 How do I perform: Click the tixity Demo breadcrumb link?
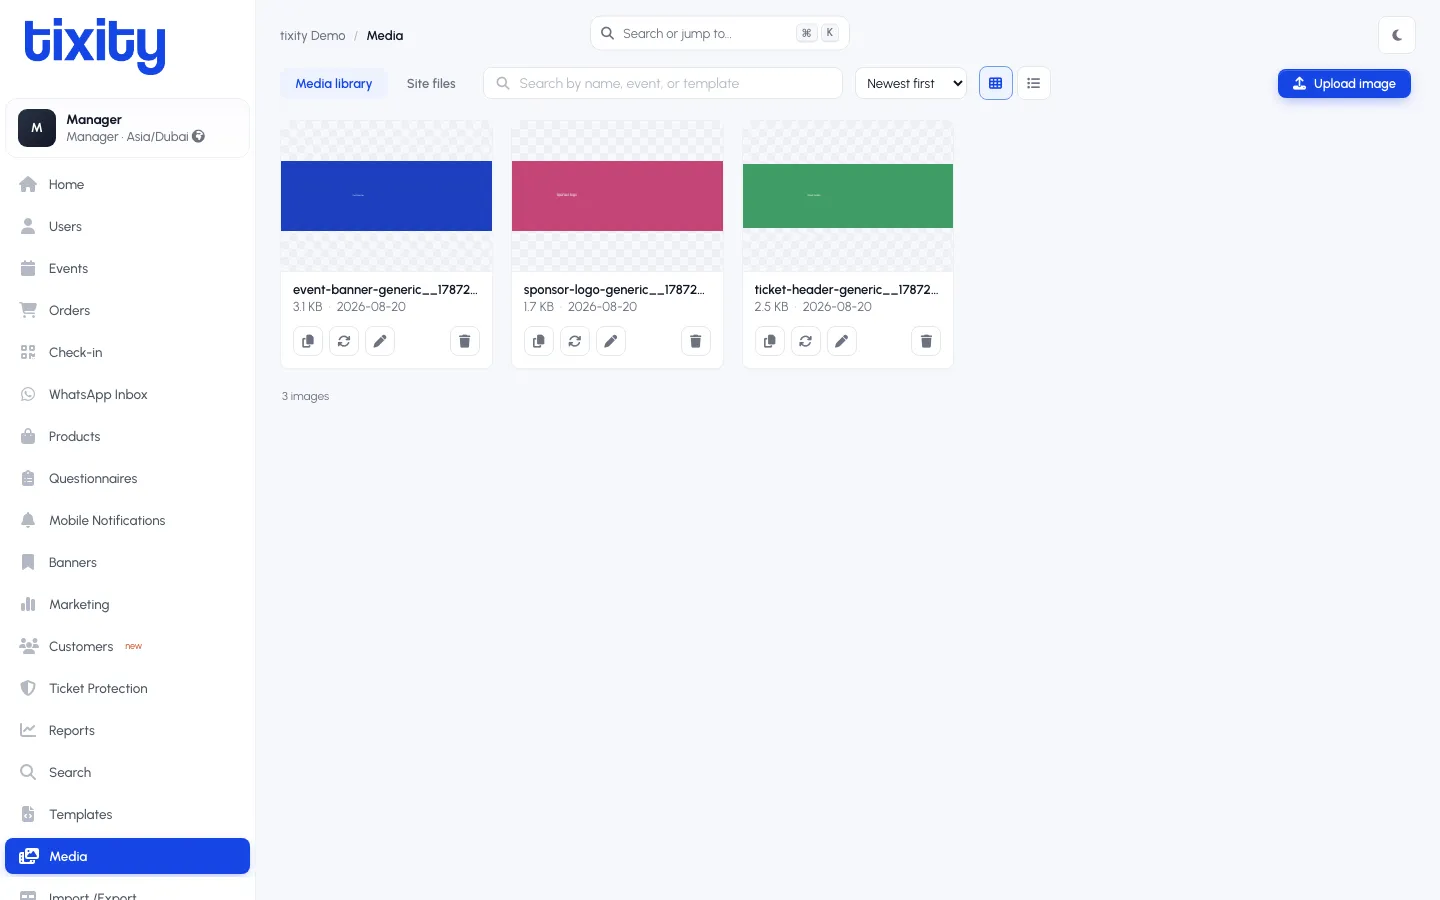(312, 35)
